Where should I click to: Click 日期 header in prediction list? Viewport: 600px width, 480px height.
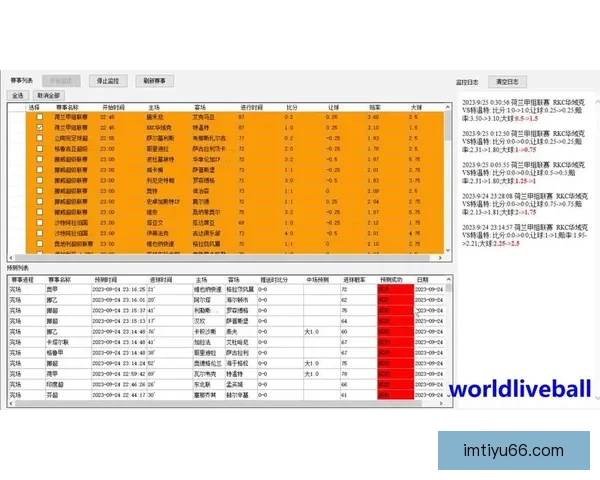(x=423, y=280)
